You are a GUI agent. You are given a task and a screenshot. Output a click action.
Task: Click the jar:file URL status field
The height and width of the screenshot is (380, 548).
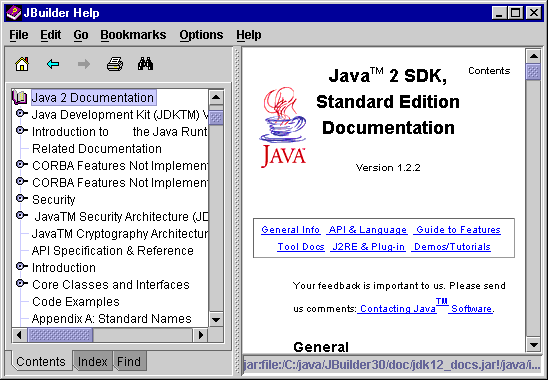tap(392, 365)
